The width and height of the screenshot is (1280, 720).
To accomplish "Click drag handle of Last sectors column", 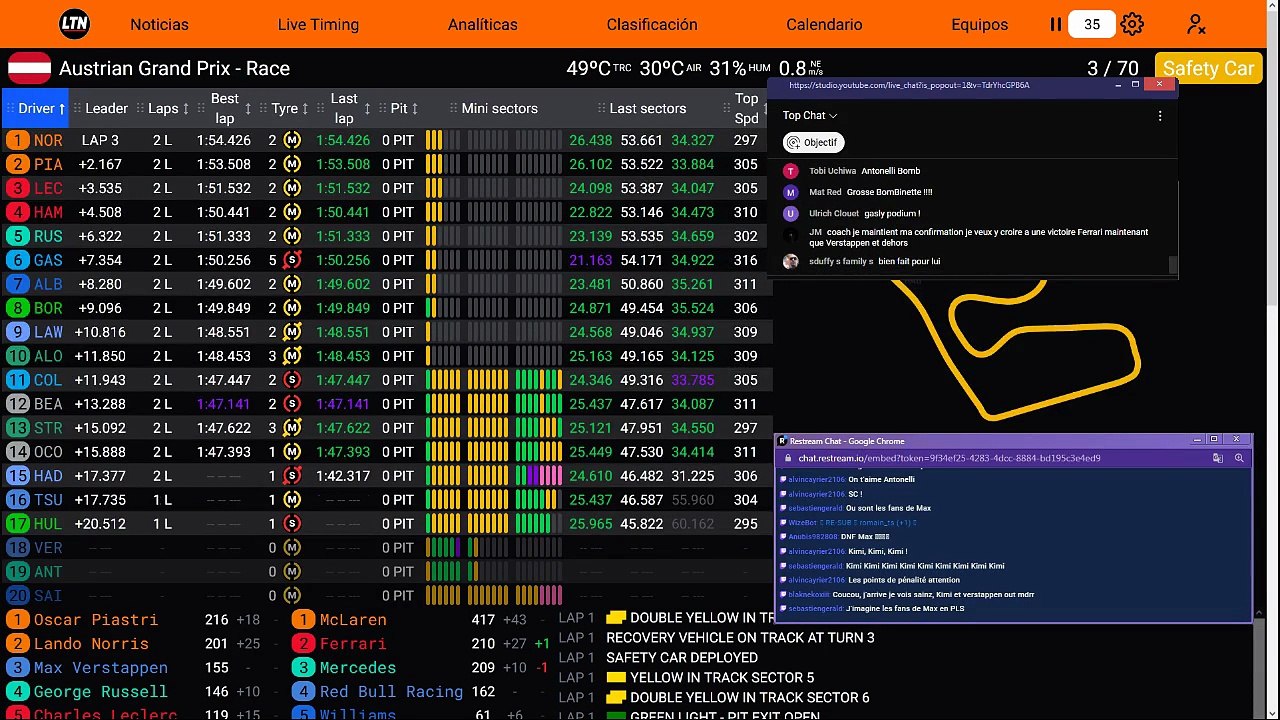I will (x=601, y=108).
